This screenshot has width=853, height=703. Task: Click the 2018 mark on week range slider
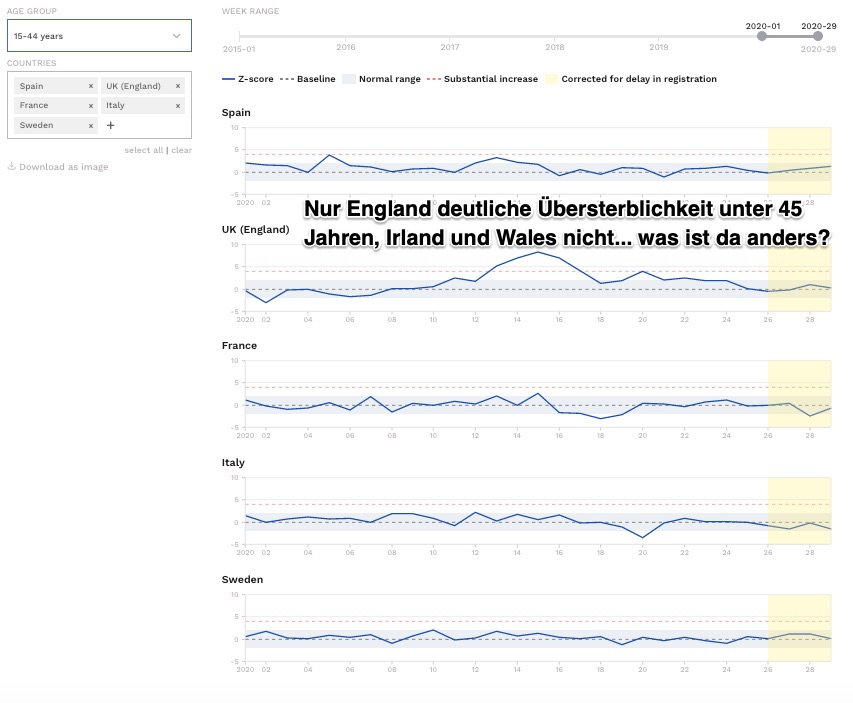(555, 47)
